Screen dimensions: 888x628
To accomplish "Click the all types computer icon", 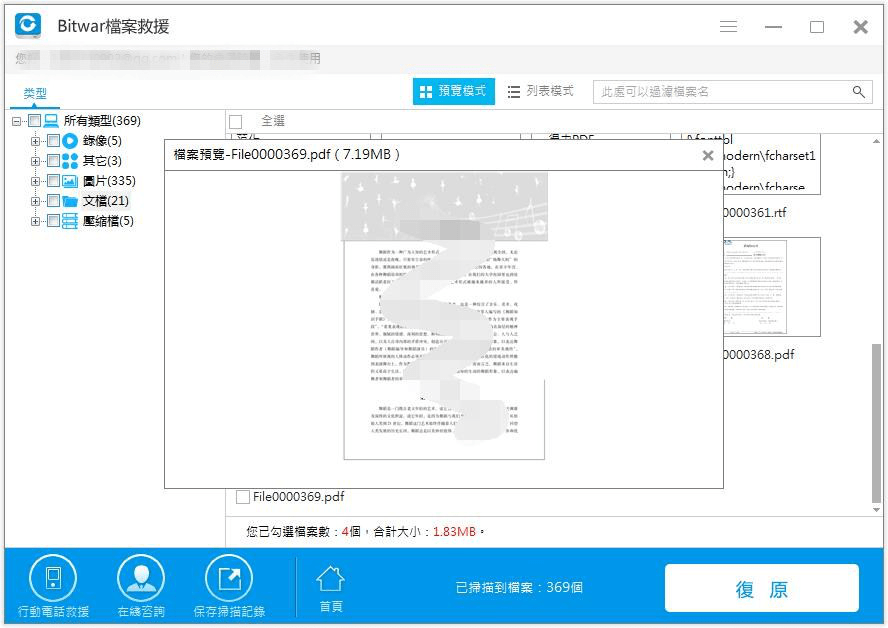I will pyautogui.click(x=52, y=121).
